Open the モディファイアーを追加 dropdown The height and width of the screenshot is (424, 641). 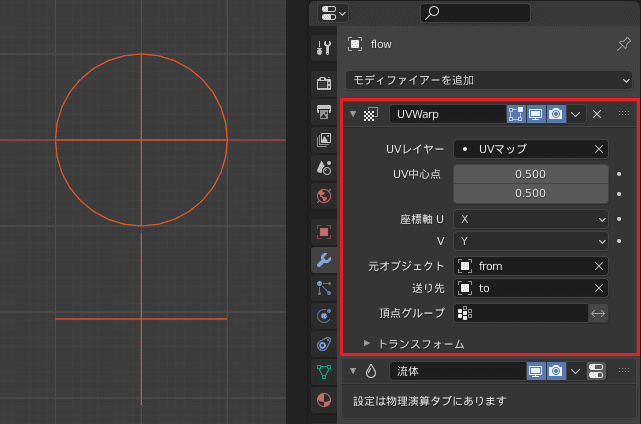point(489,80)
